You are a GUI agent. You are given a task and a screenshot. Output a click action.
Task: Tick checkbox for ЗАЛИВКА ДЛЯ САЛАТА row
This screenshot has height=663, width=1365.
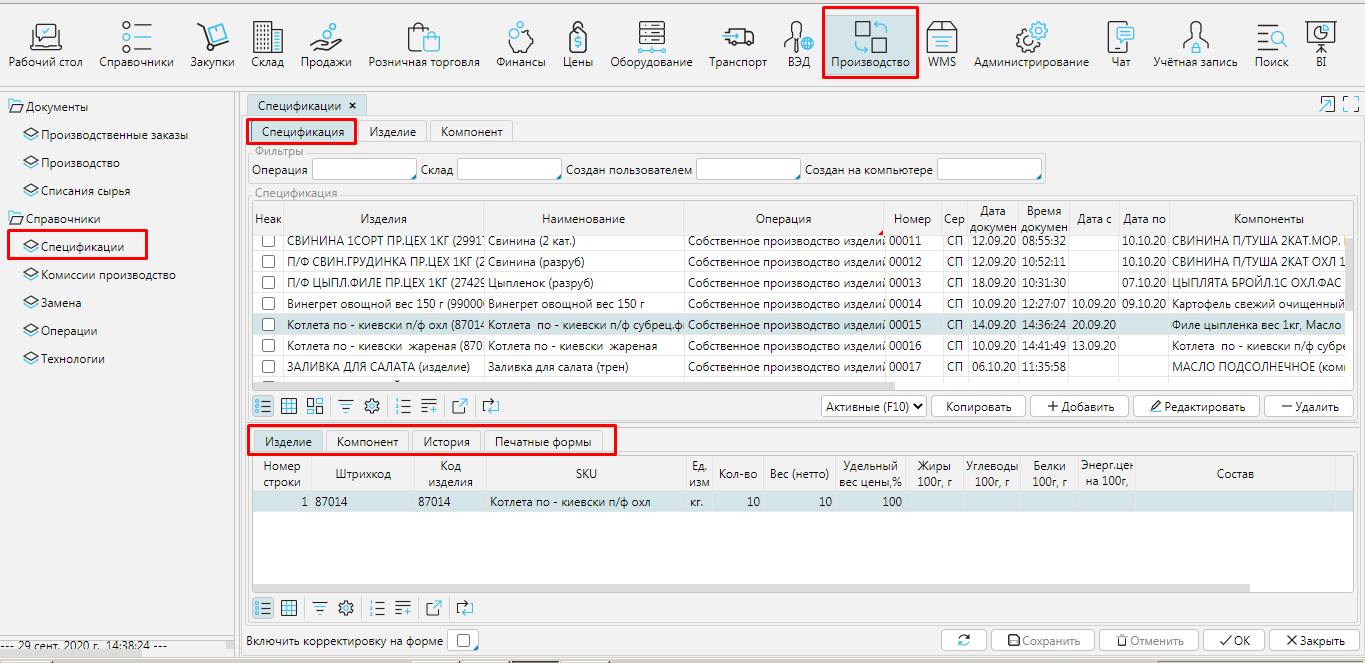point(268,367)
